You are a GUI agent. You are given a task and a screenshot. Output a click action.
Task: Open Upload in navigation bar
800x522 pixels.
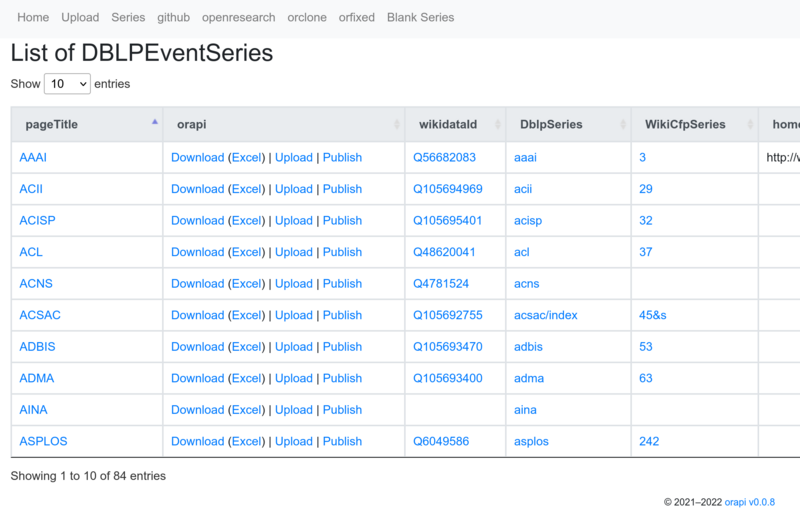[80, 17]
